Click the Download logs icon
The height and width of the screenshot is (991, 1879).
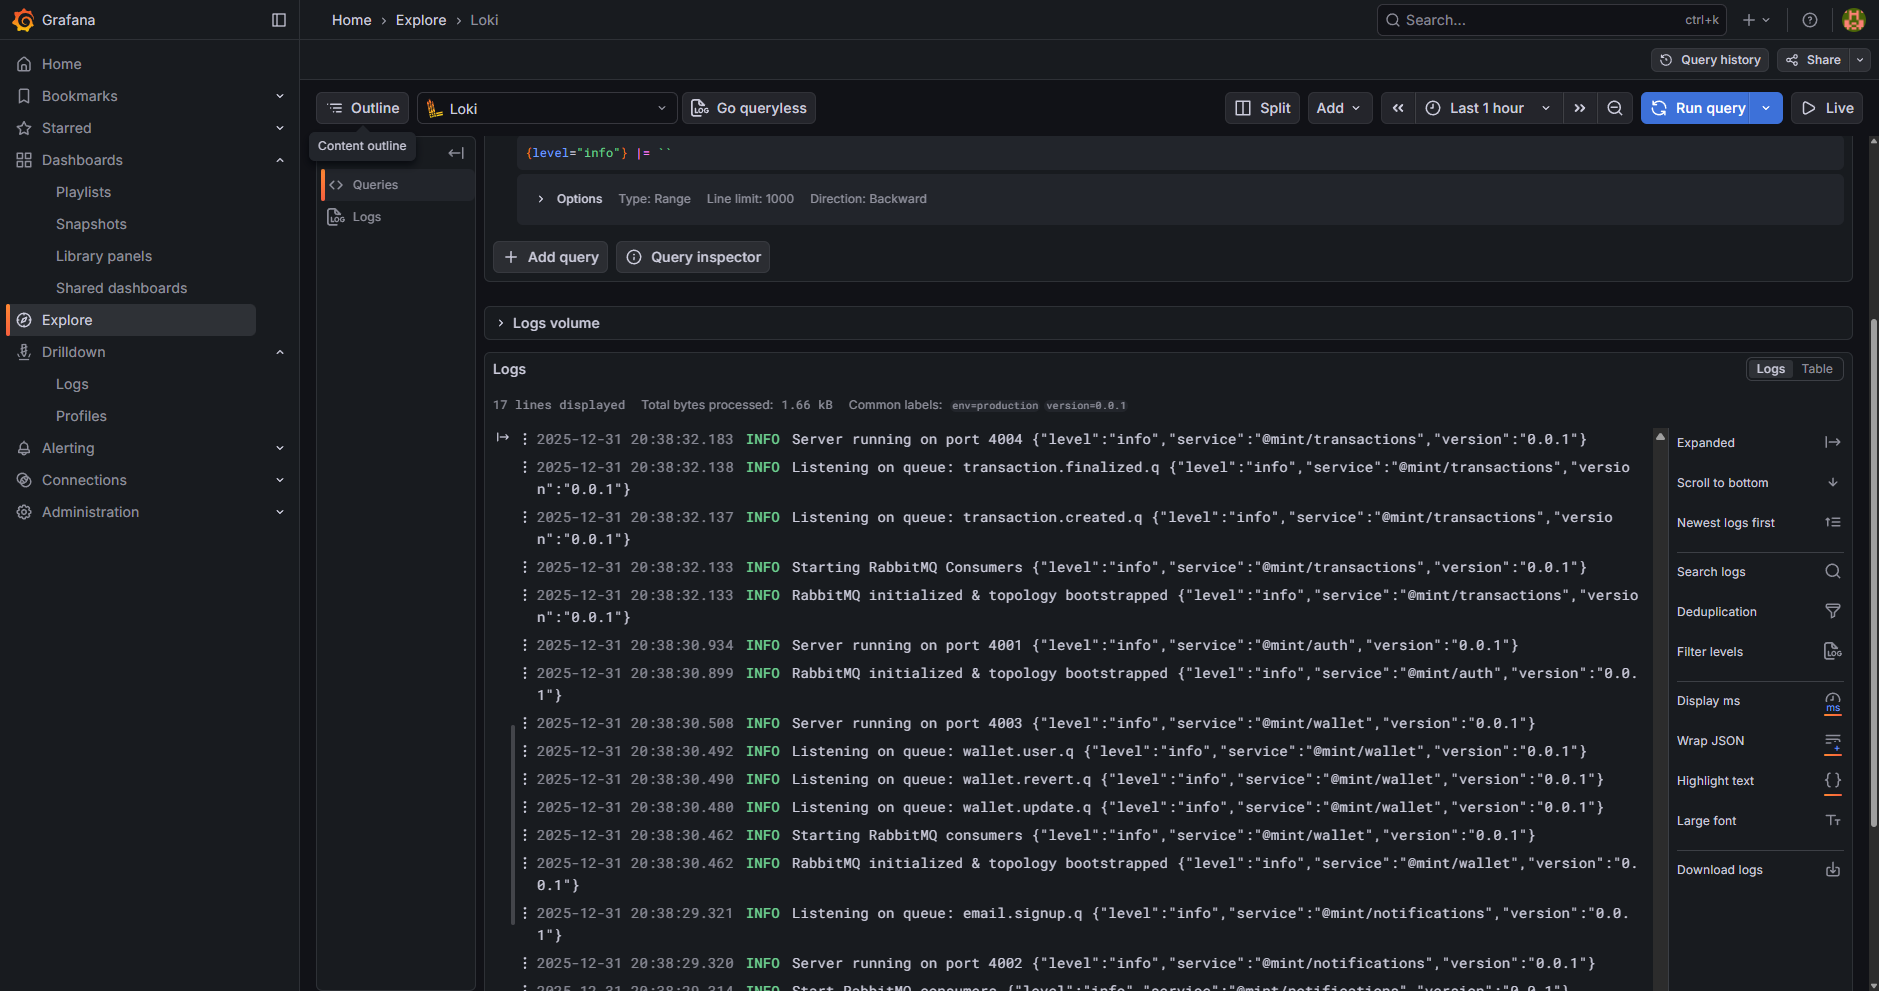click(1833, 869)
